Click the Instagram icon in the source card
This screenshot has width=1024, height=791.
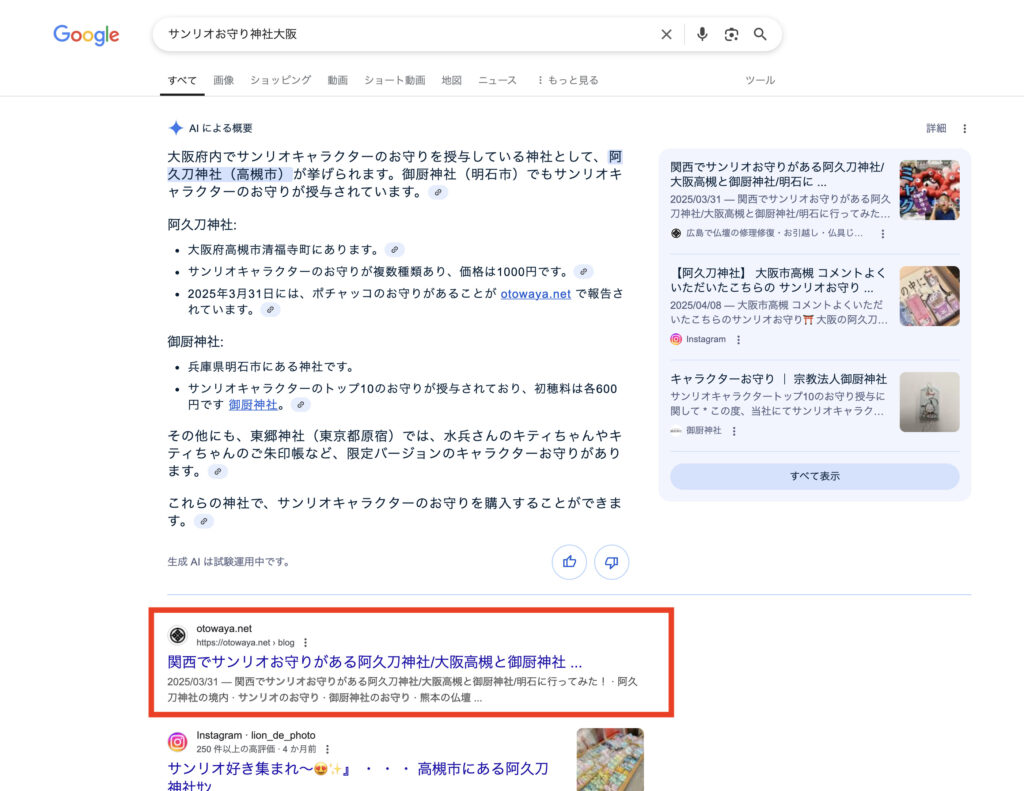coord(676,339)
